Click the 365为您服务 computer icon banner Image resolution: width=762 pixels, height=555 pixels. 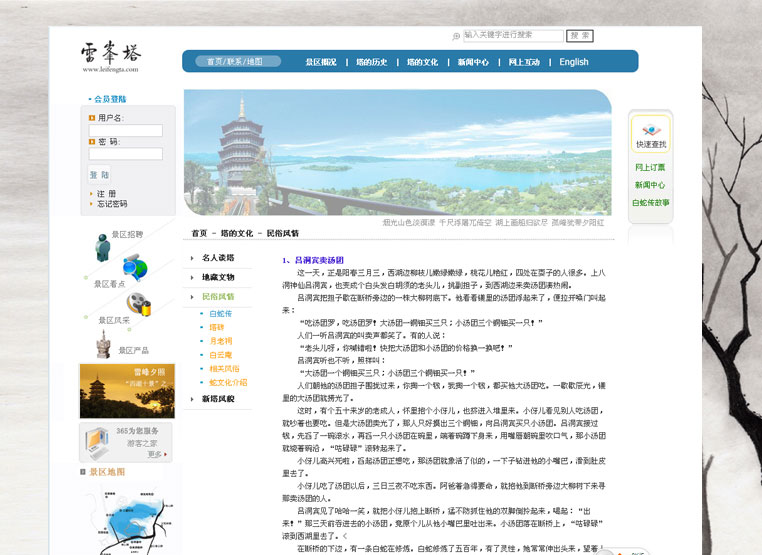click(x=126, y=441)
